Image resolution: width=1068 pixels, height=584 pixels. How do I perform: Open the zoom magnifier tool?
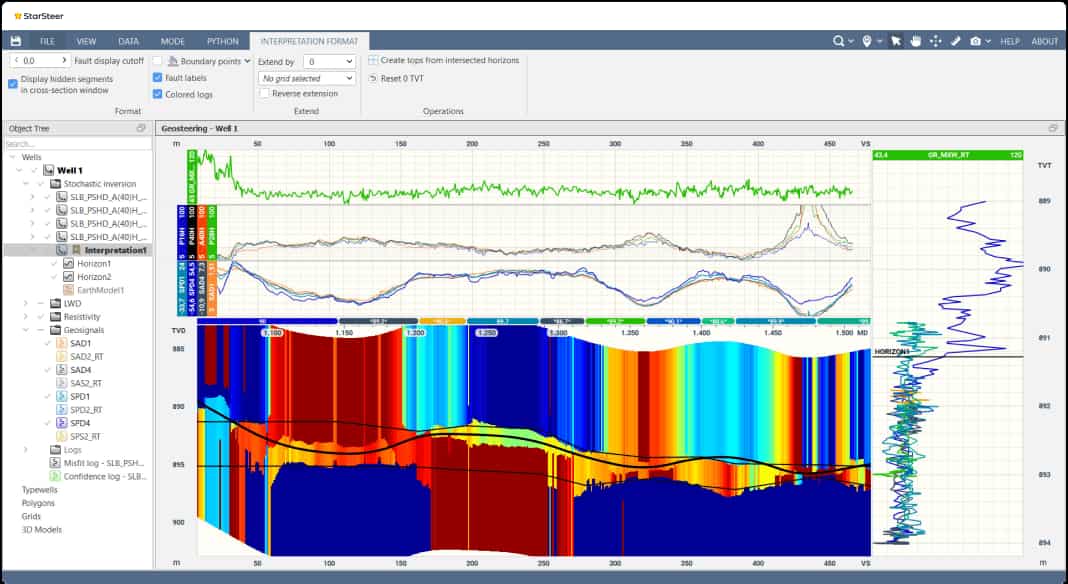pyautogui.click(x=839, y=41)
